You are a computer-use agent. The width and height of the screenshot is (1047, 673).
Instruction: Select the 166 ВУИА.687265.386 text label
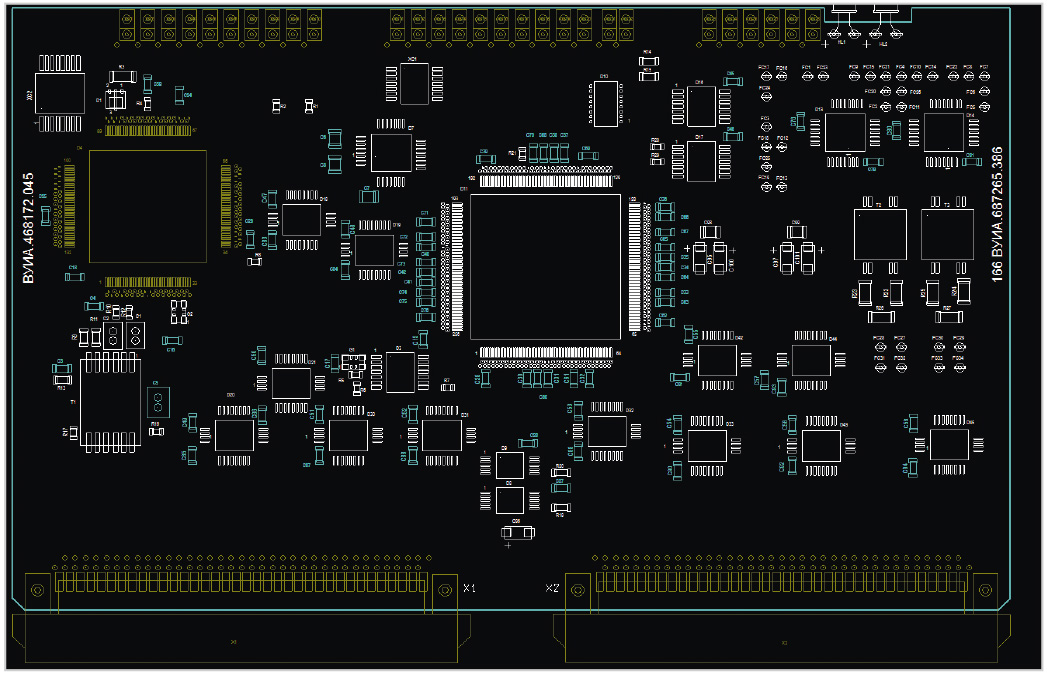point(997,214)
